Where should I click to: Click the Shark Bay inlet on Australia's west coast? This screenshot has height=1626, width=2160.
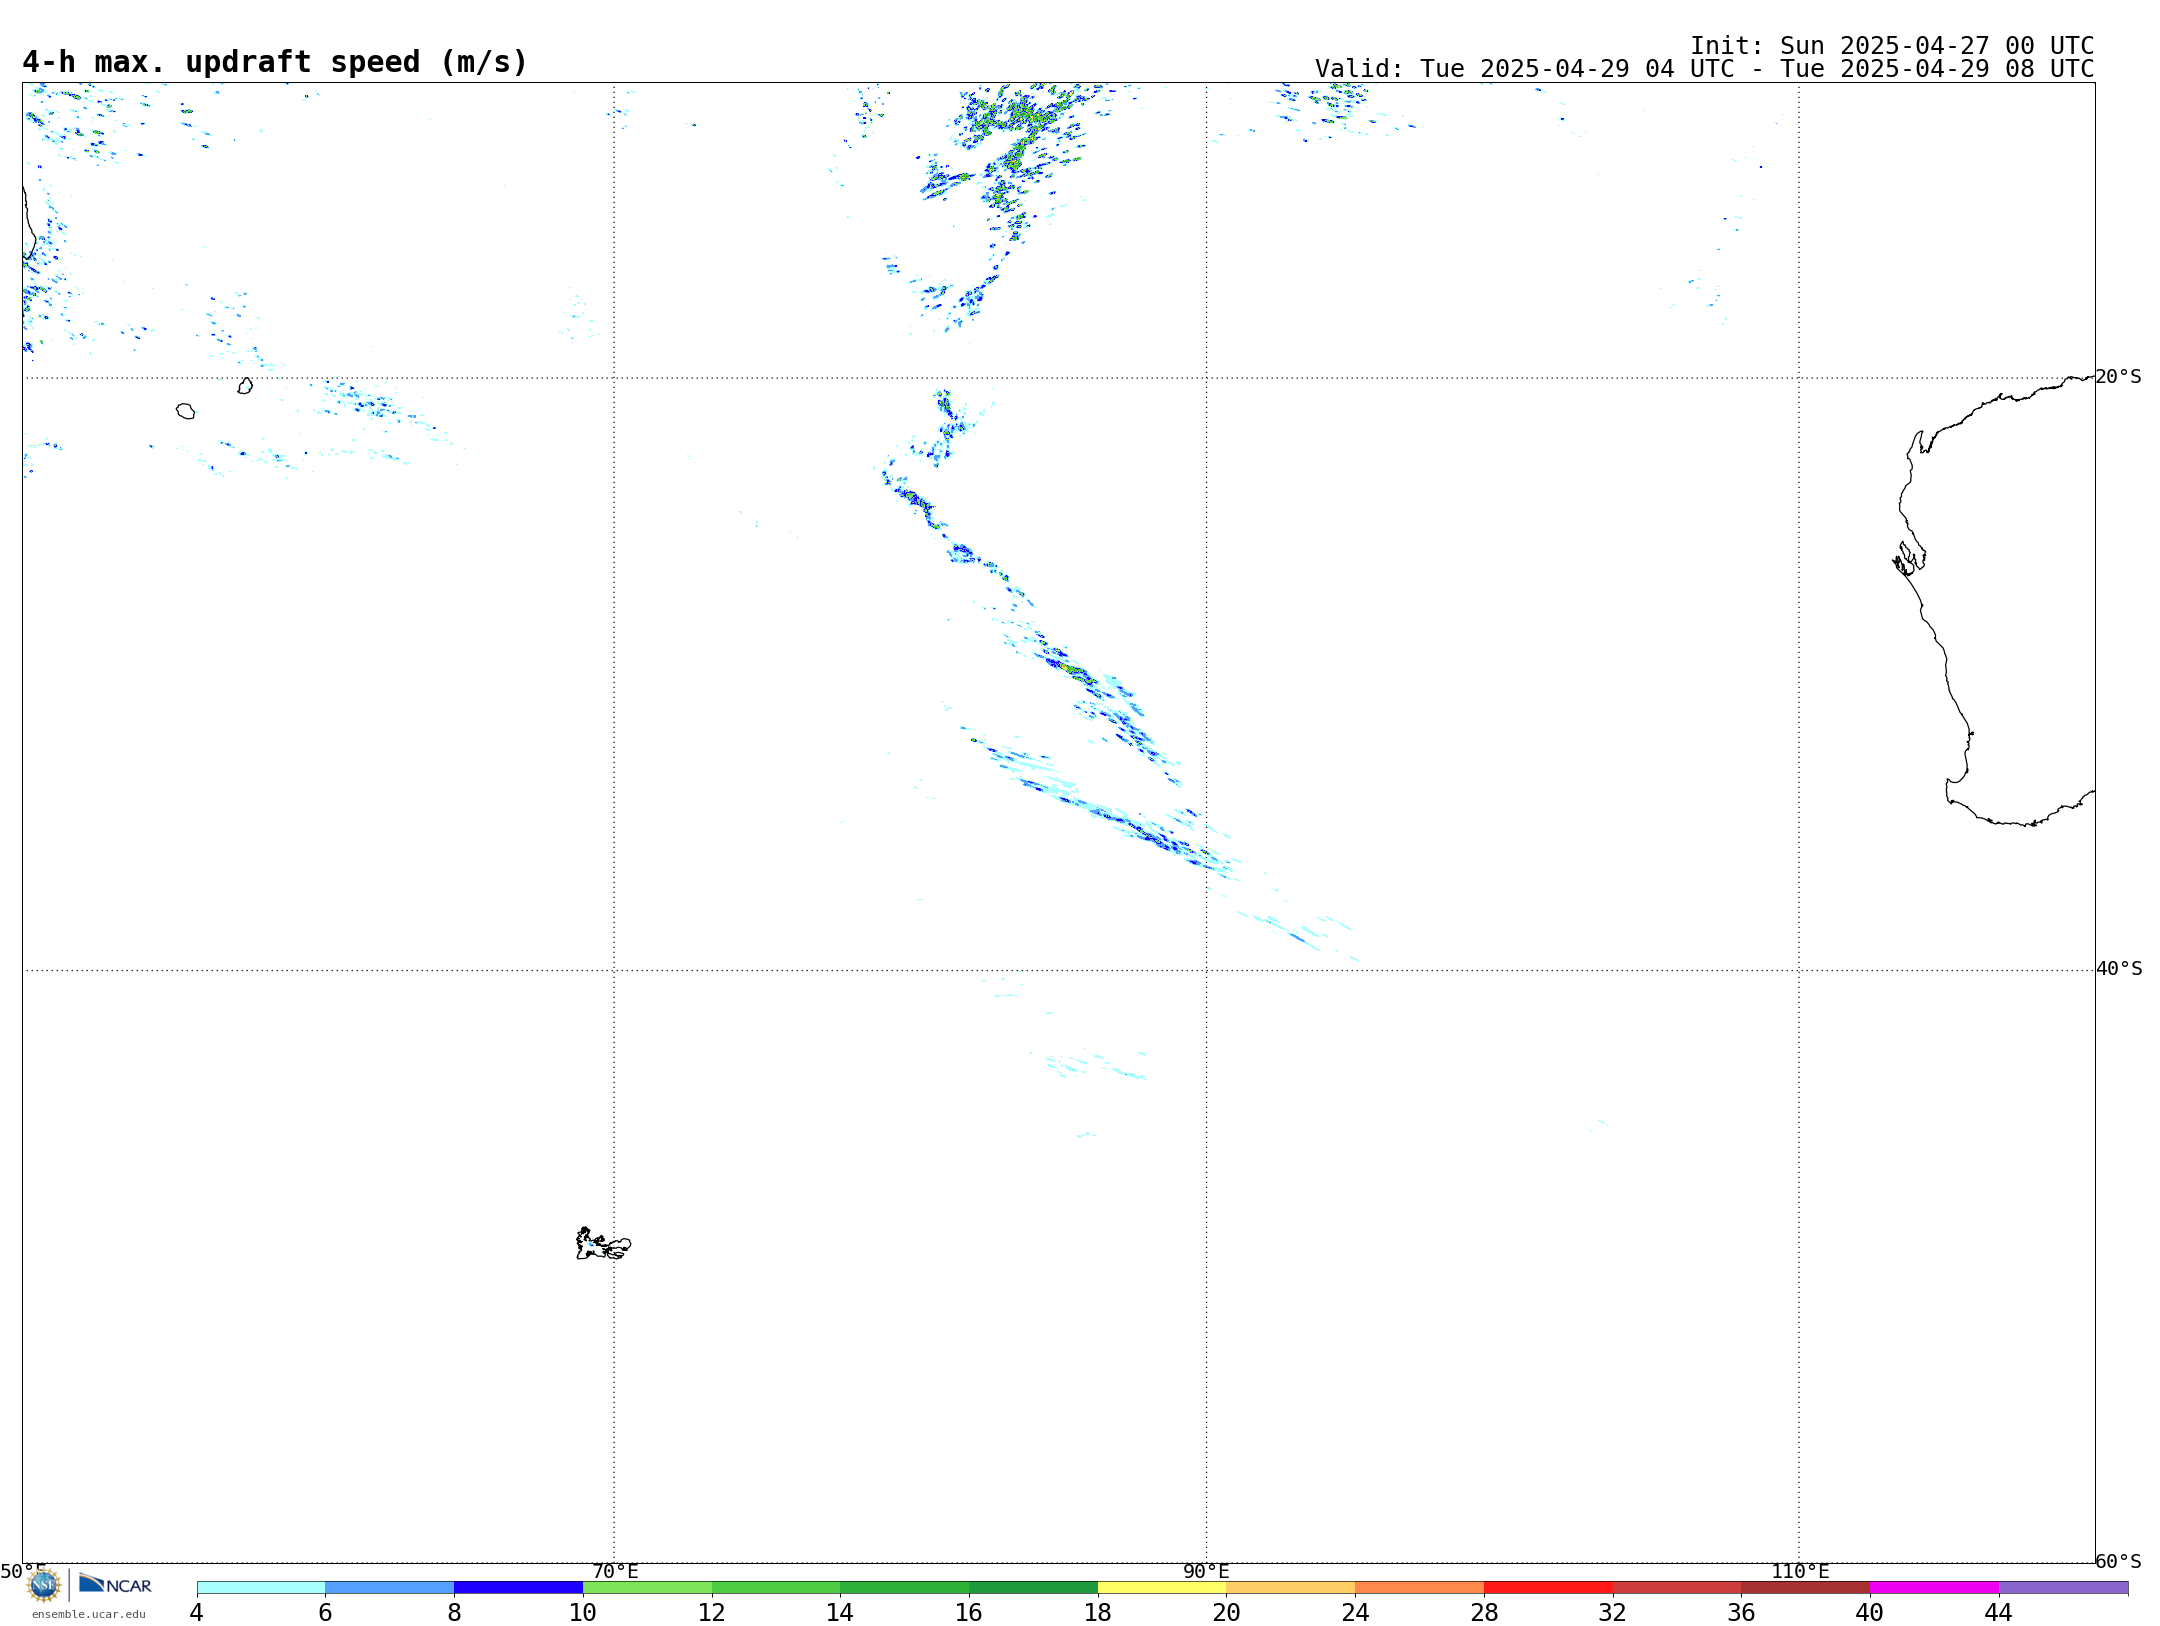(1909, 558)
